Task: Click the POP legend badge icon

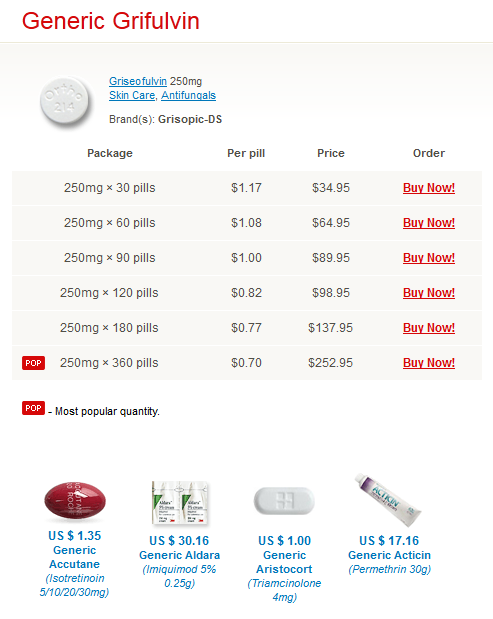Action: (34, 408)
